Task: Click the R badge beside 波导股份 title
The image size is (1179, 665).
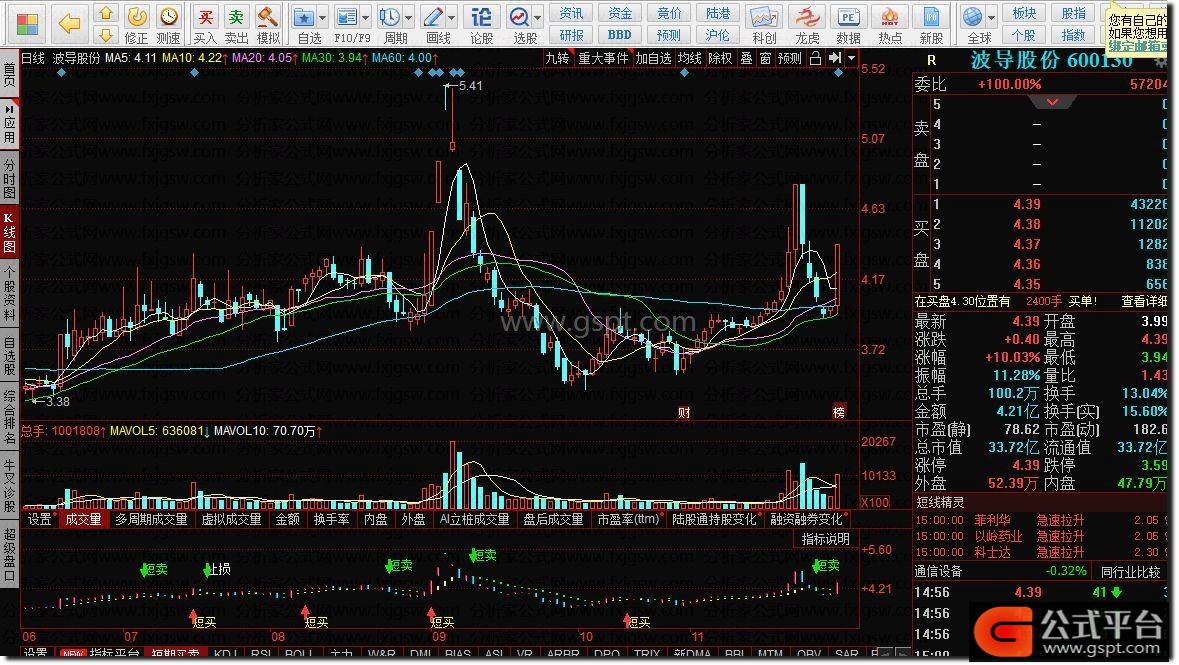Action: (x=932, y=61)
